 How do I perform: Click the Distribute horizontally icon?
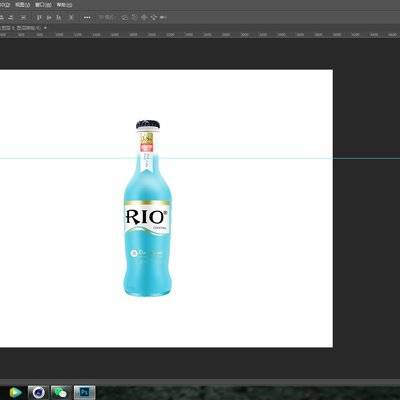[x=71, y=17]
